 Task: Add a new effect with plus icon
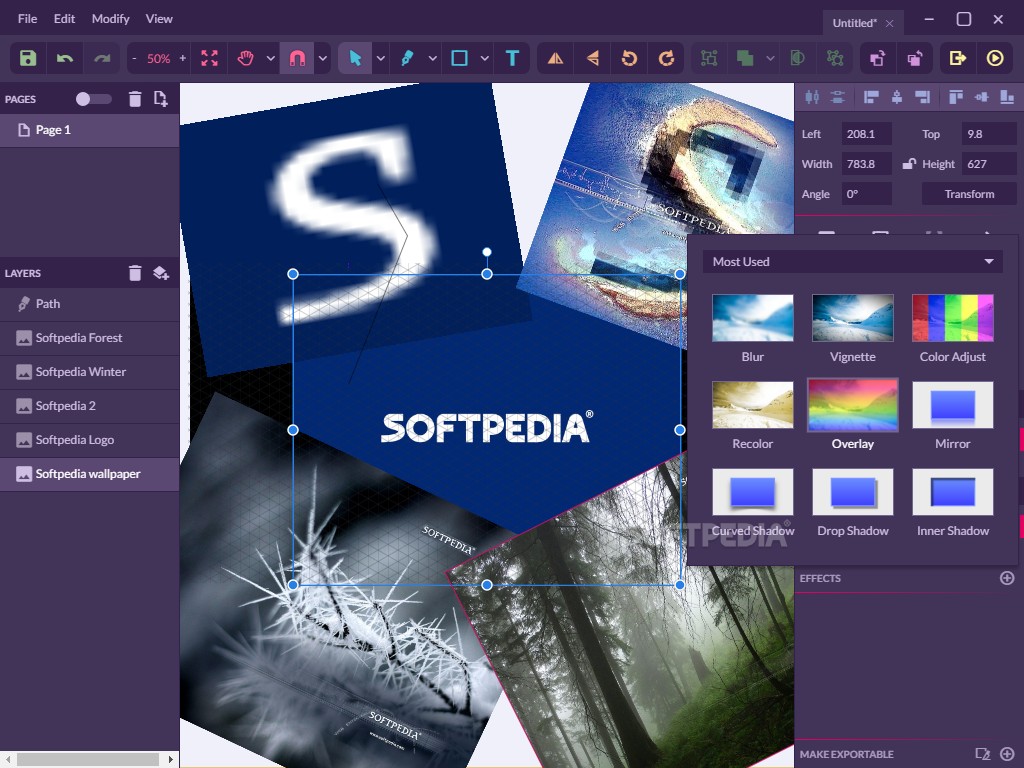pyautogui.click(x=1007, y=578)
